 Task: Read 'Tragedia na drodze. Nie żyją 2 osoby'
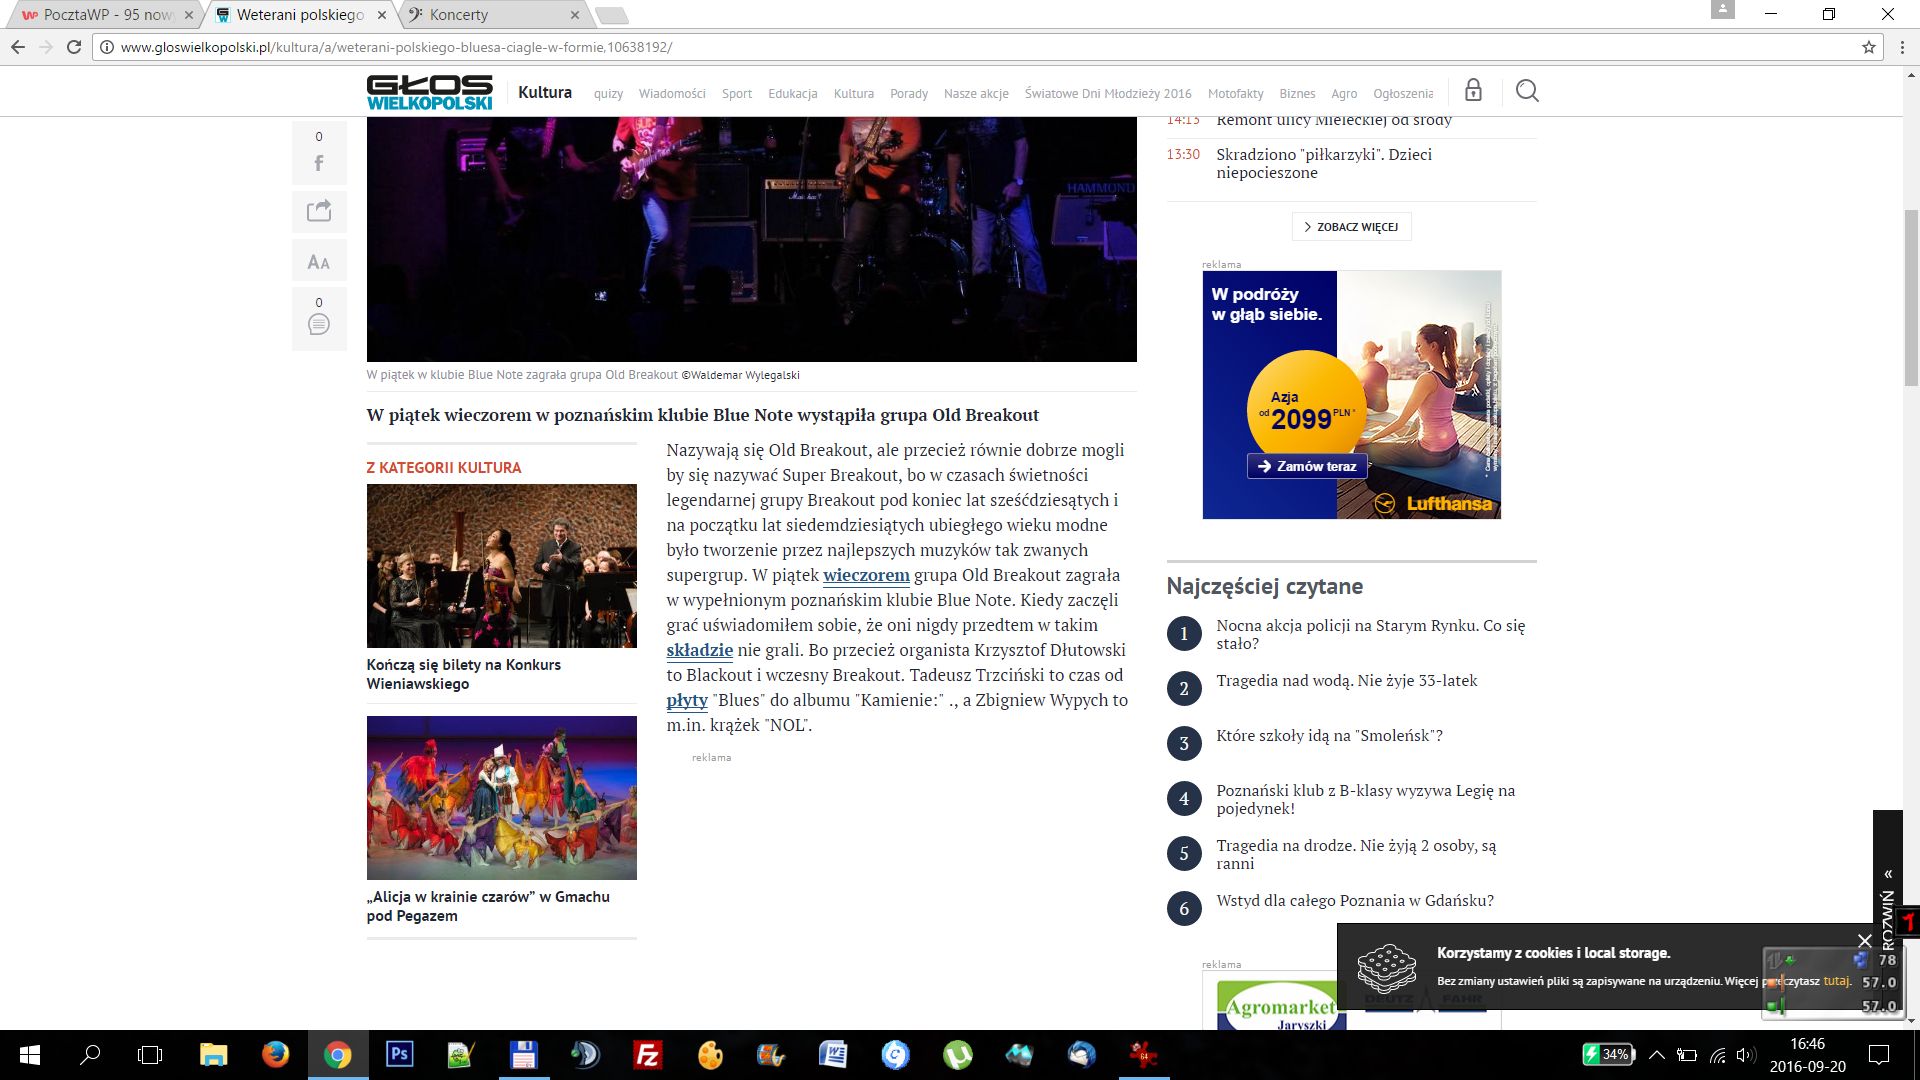coord(1356,854)
